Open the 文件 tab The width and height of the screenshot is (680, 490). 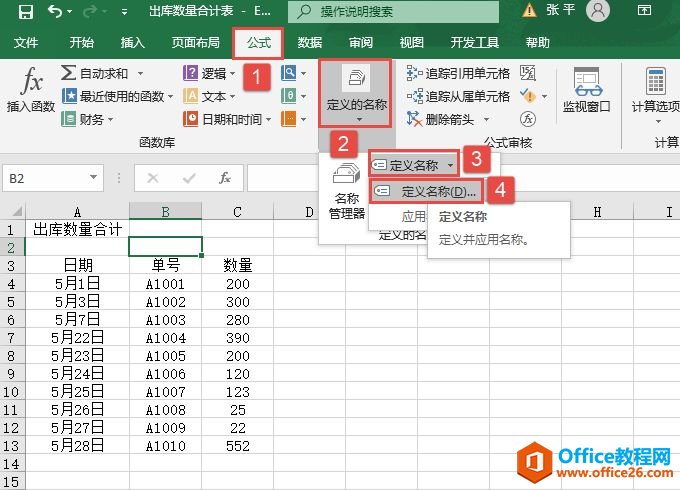pyautogui.click(x=26, y=42)
